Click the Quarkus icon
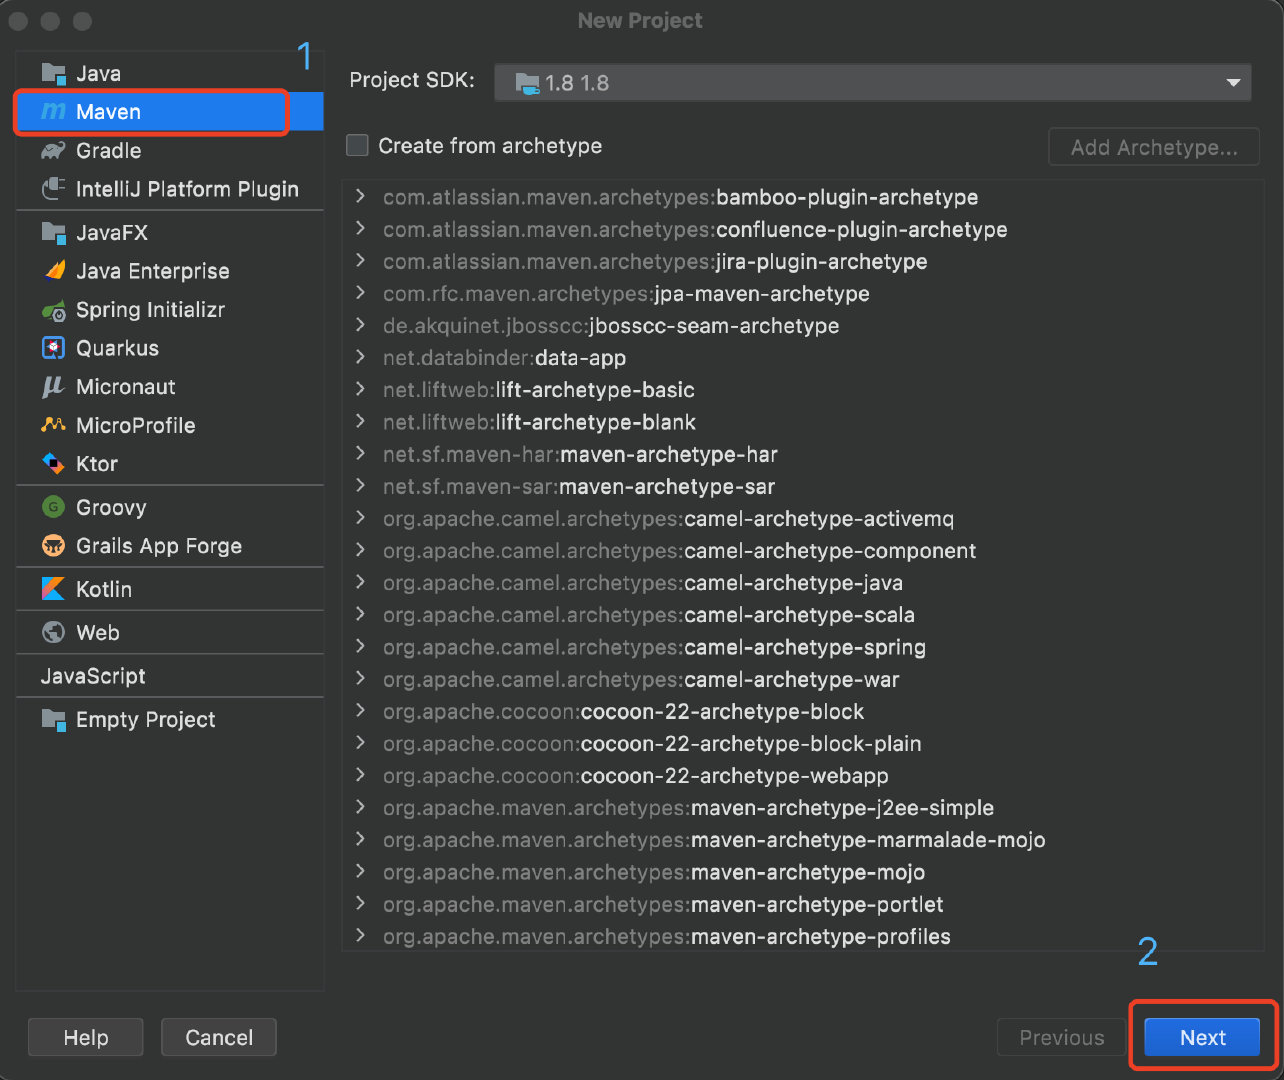1284x1080 pixels. 53,348
